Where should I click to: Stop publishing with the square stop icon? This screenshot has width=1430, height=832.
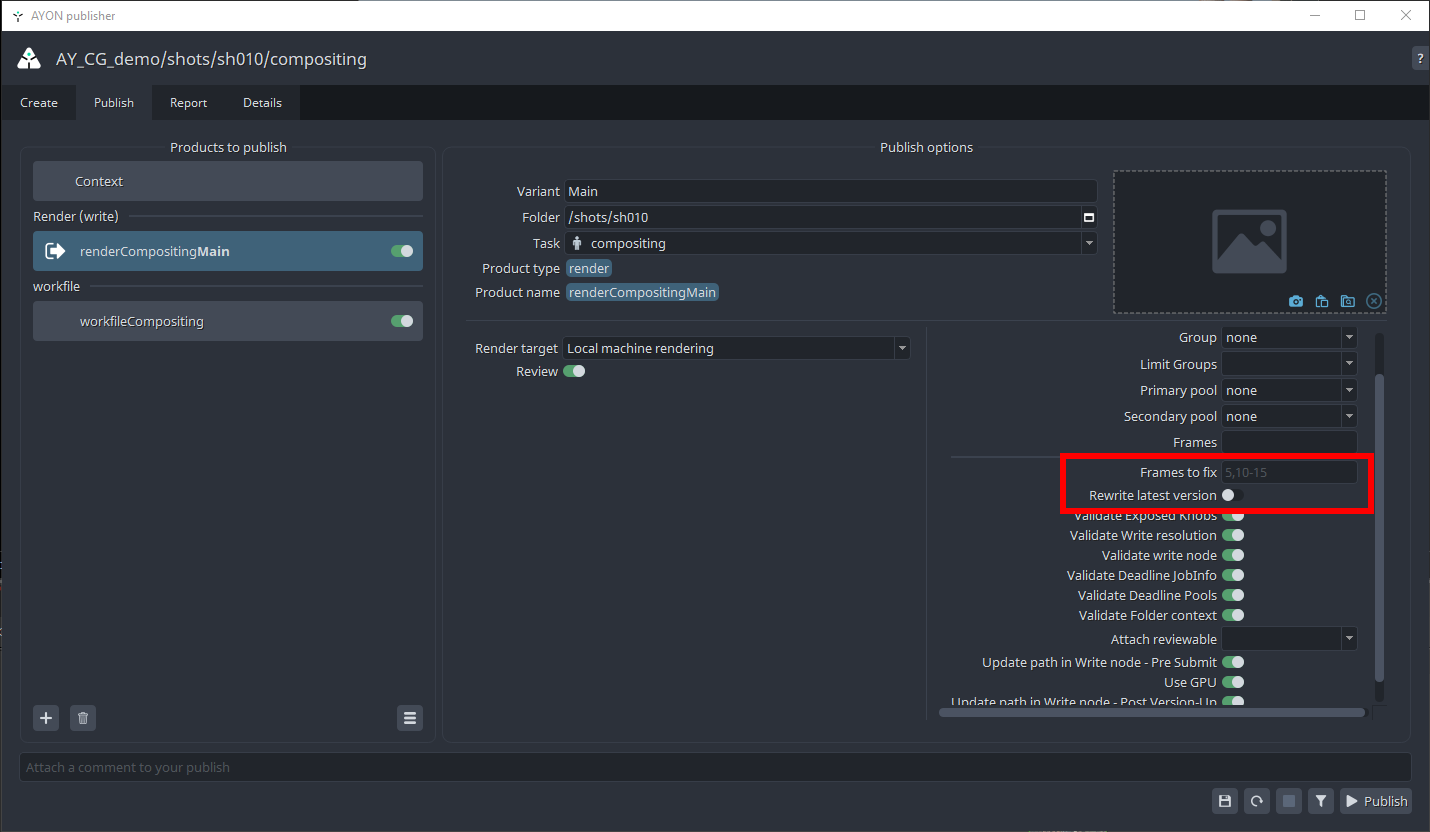1289,800
